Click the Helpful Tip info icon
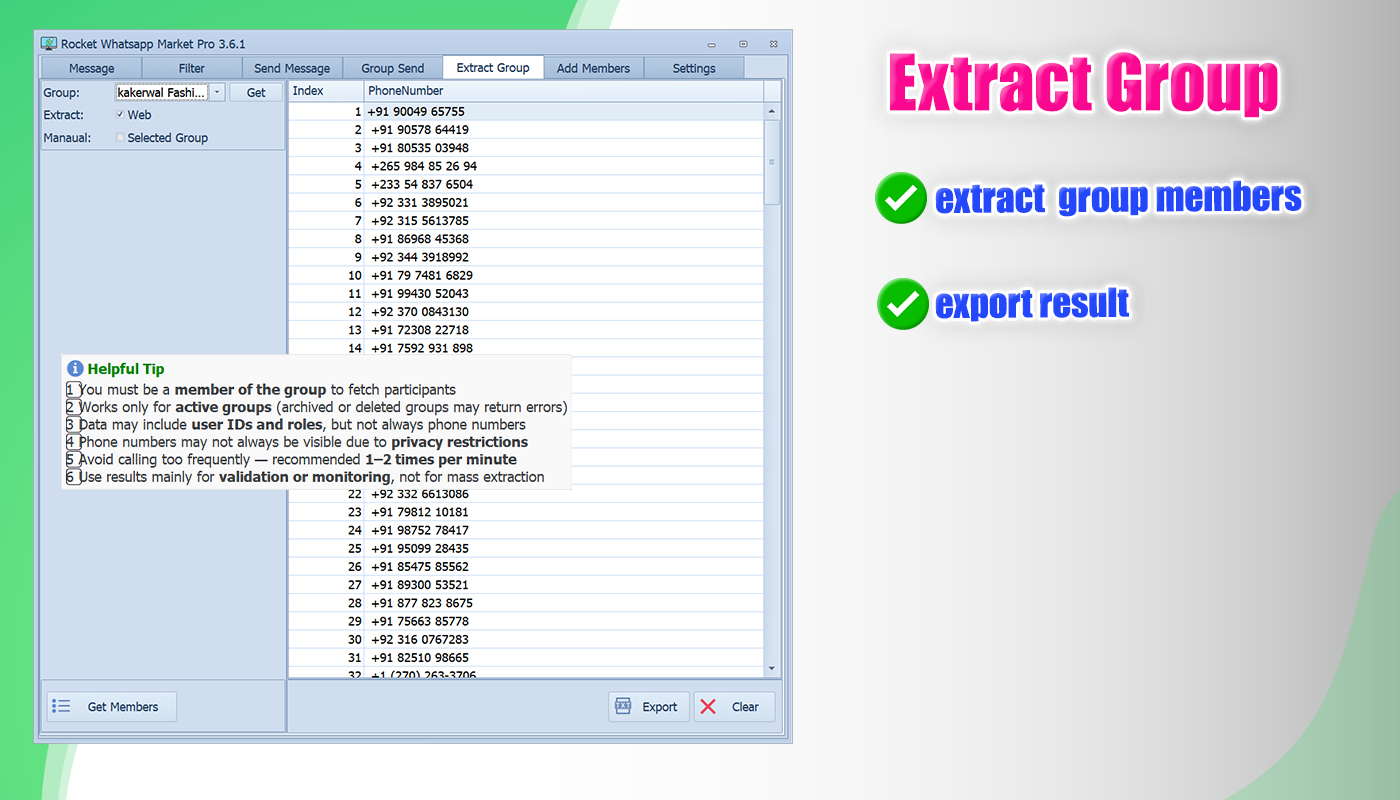Image resolution: width=1400 pixels, height=800 pixels. pos(75,369)
